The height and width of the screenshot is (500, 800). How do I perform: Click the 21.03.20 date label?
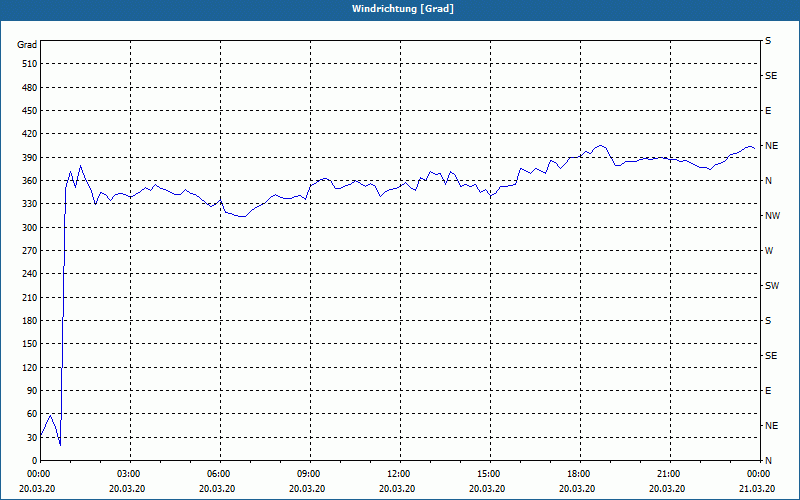757,489
